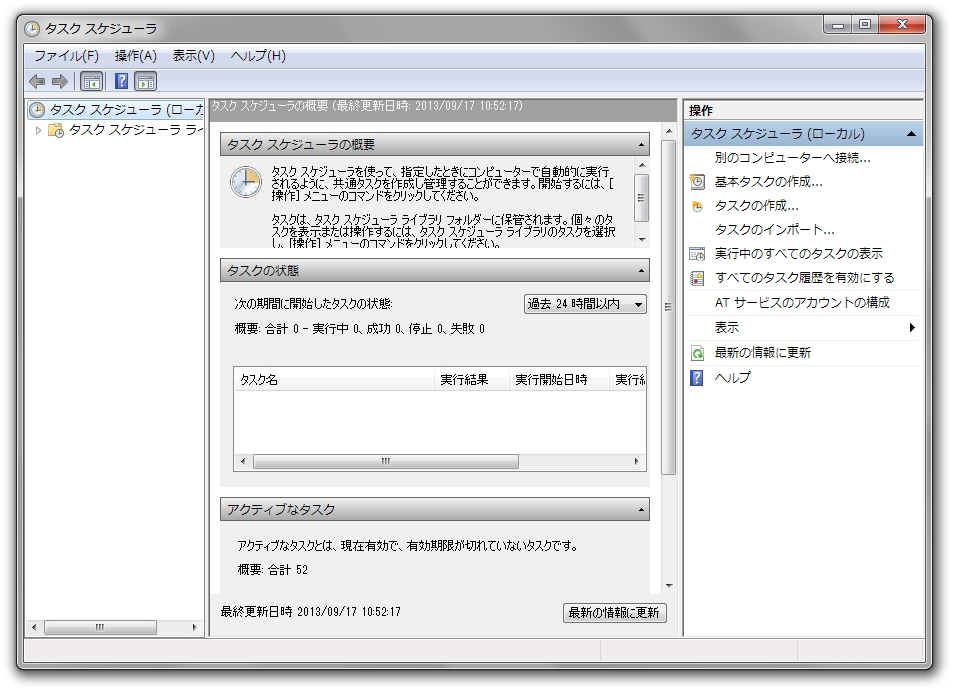954x691 pixels.
Task: Click 表示 submenu arrow in actions pane
Action: coord(913,328)
